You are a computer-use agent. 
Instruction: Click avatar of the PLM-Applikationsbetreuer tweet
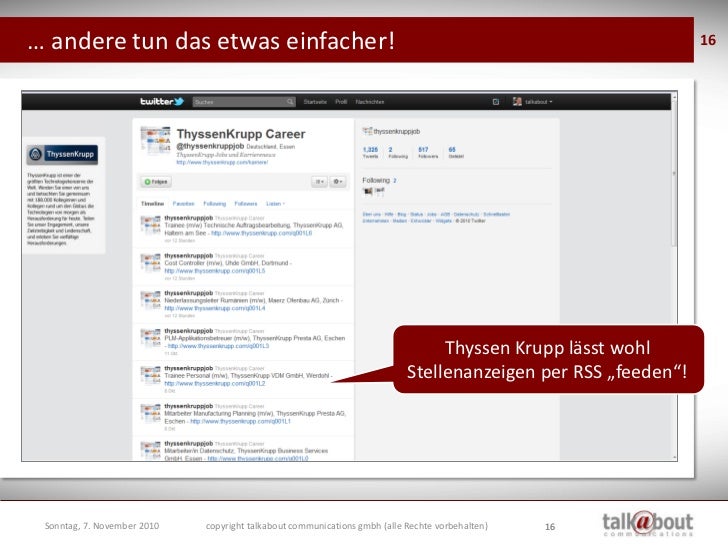click(x=150, y=338)
